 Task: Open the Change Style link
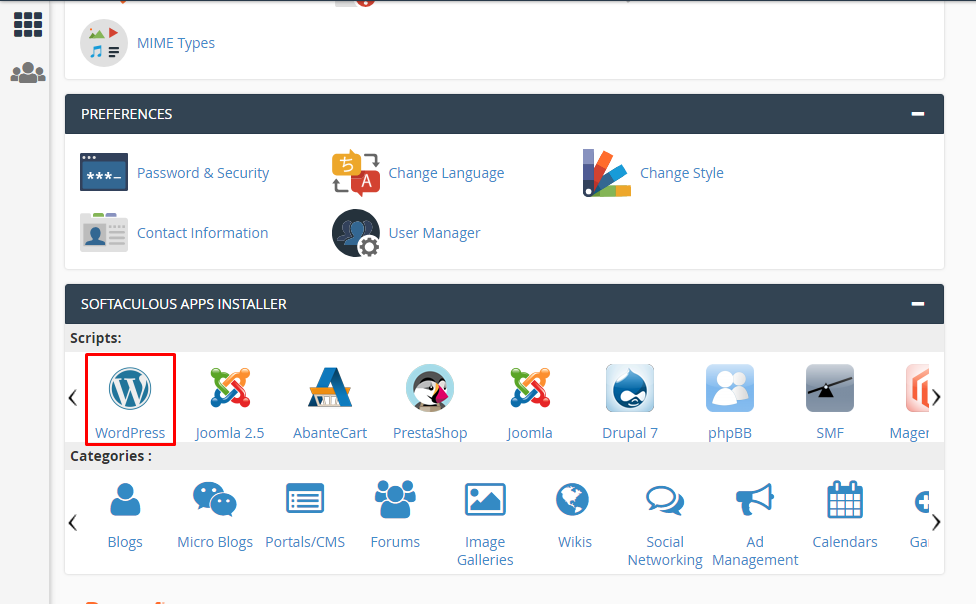point(682,173)
